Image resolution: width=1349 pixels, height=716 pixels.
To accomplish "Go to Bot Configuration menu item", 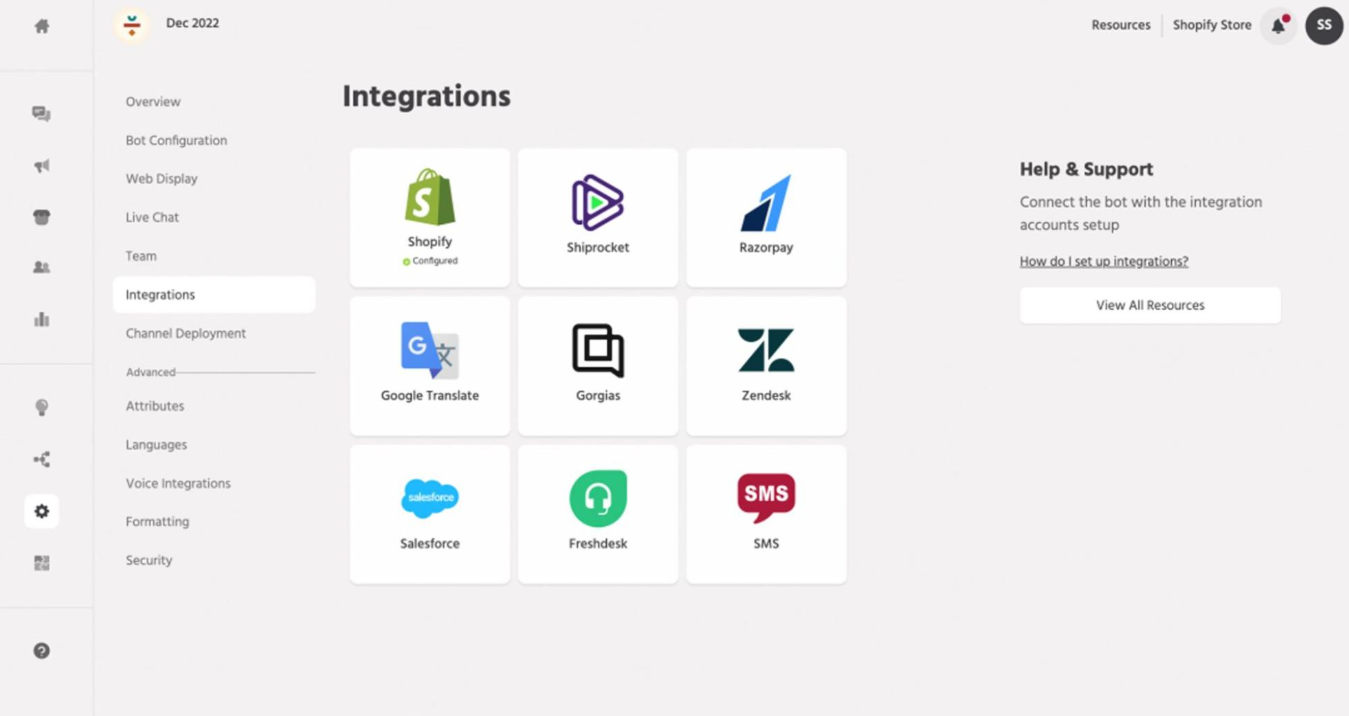I will click(176, 141).
